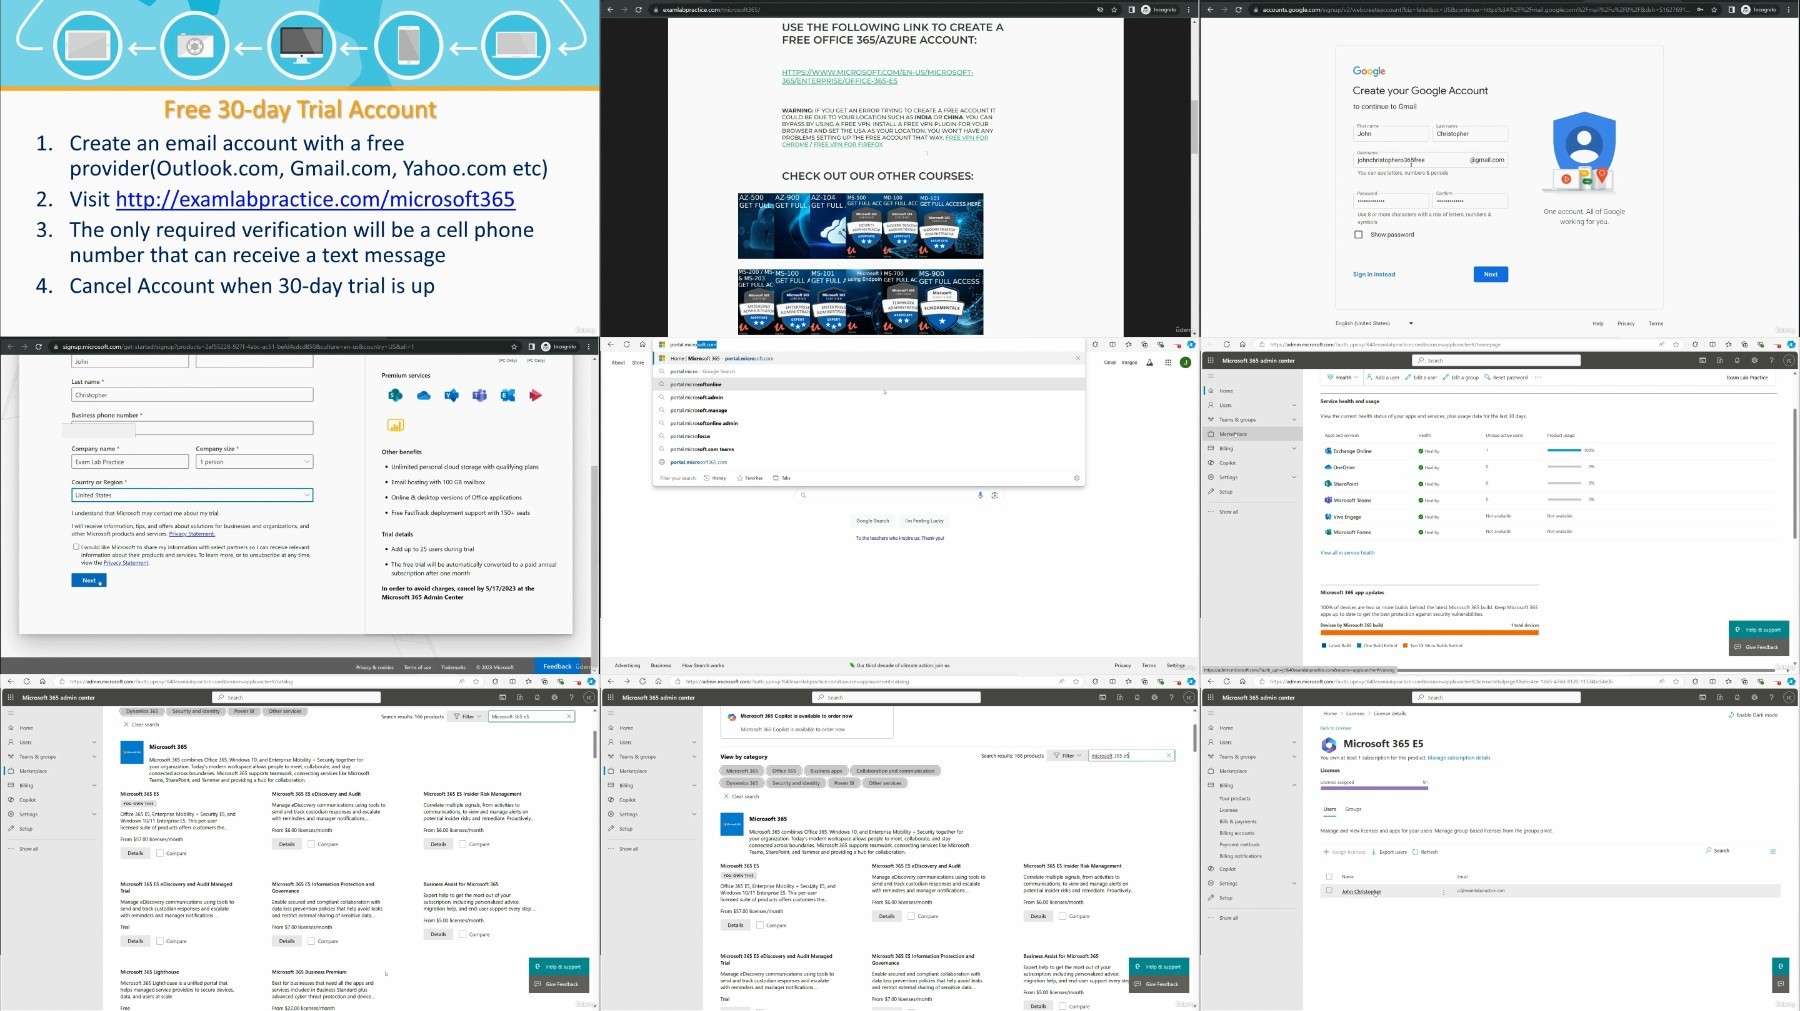The width and height of the screenshot is (1800, 1011).
Task: Open app launcher waffle in service health frame
Action: pyautogui.click(x=1210, y=360)
